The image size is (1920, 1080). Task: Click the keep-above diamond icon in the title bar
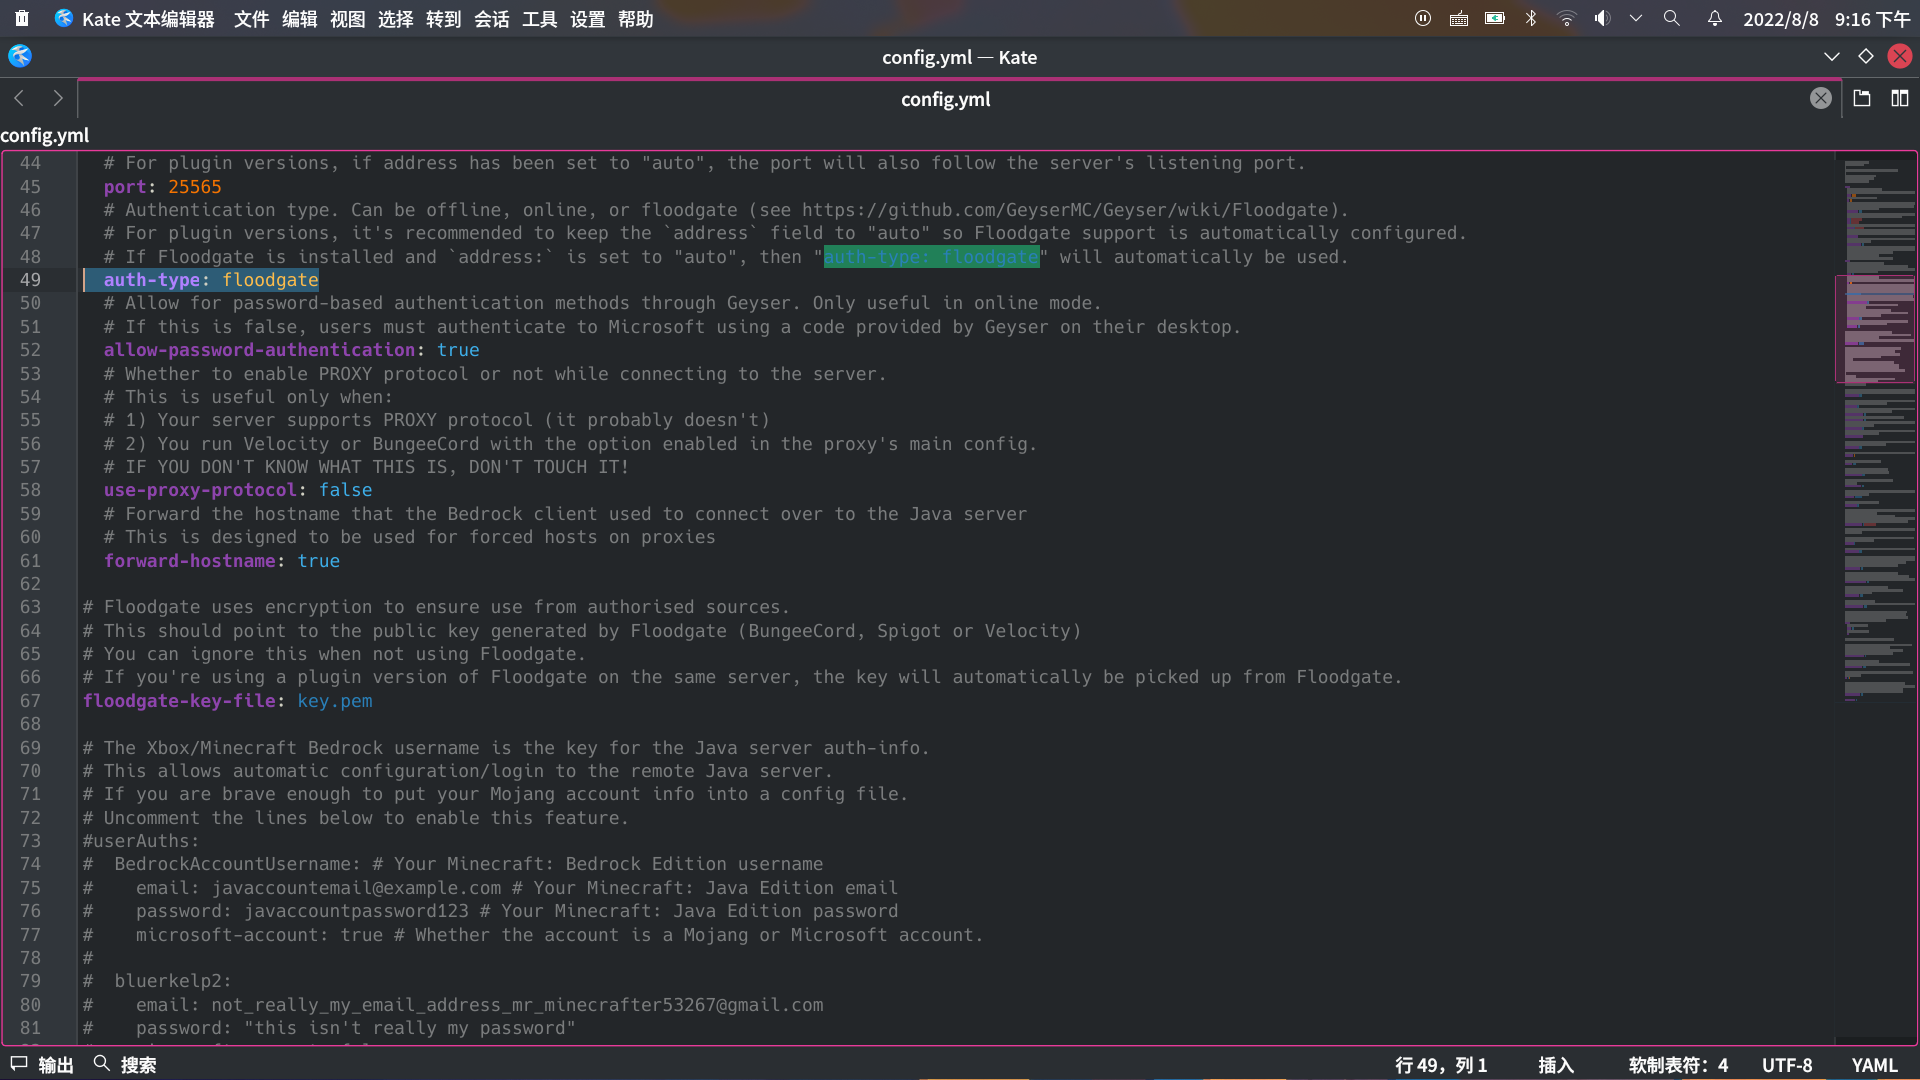click(x=1865, y=57)
